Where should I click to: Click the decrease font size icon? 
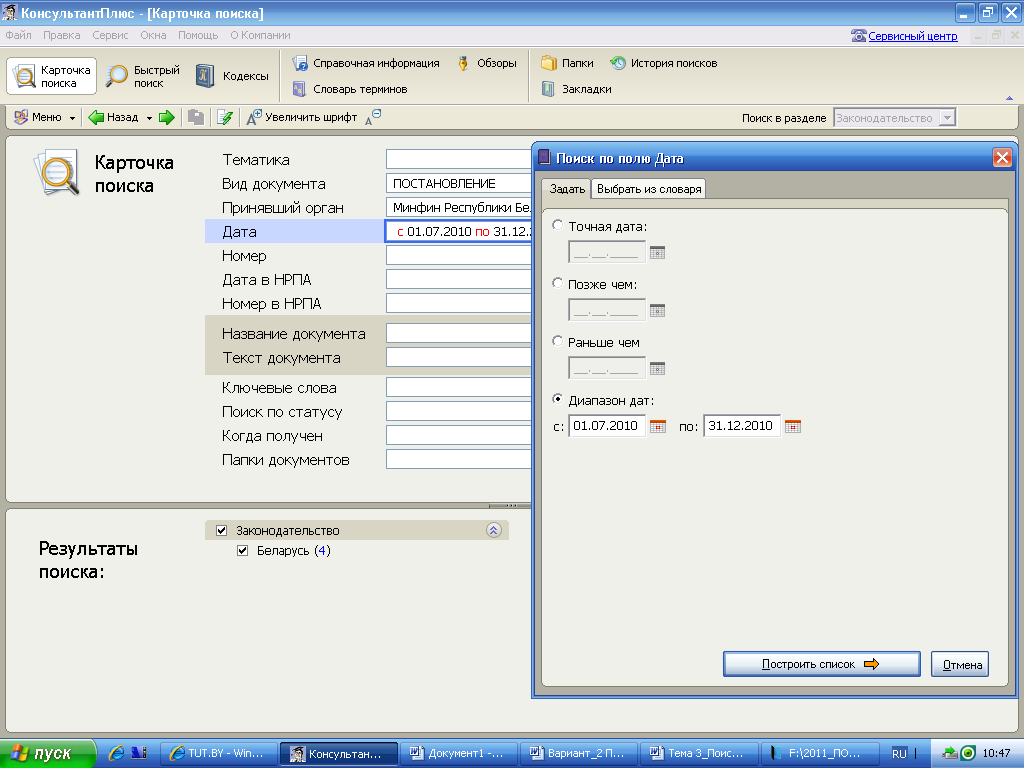click(373, 118)
